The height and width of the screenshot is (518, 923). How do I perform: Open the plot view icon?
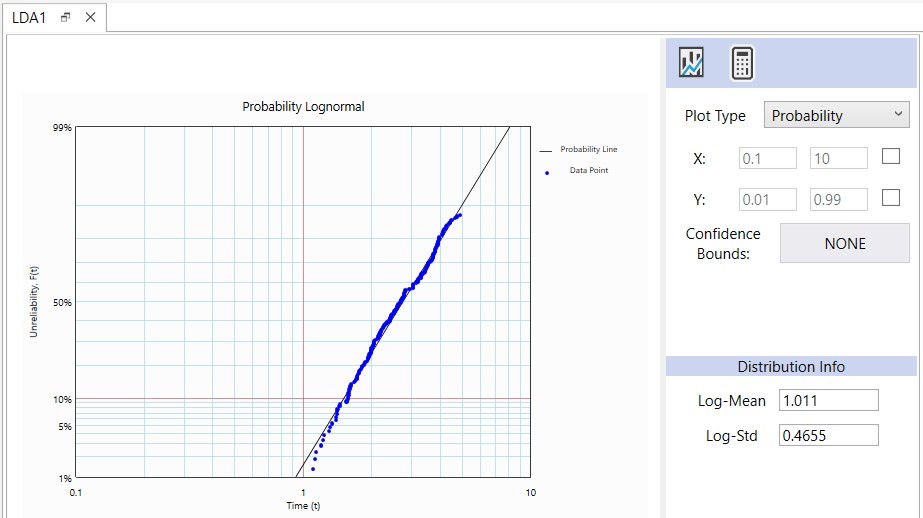[x=691, y=63]
